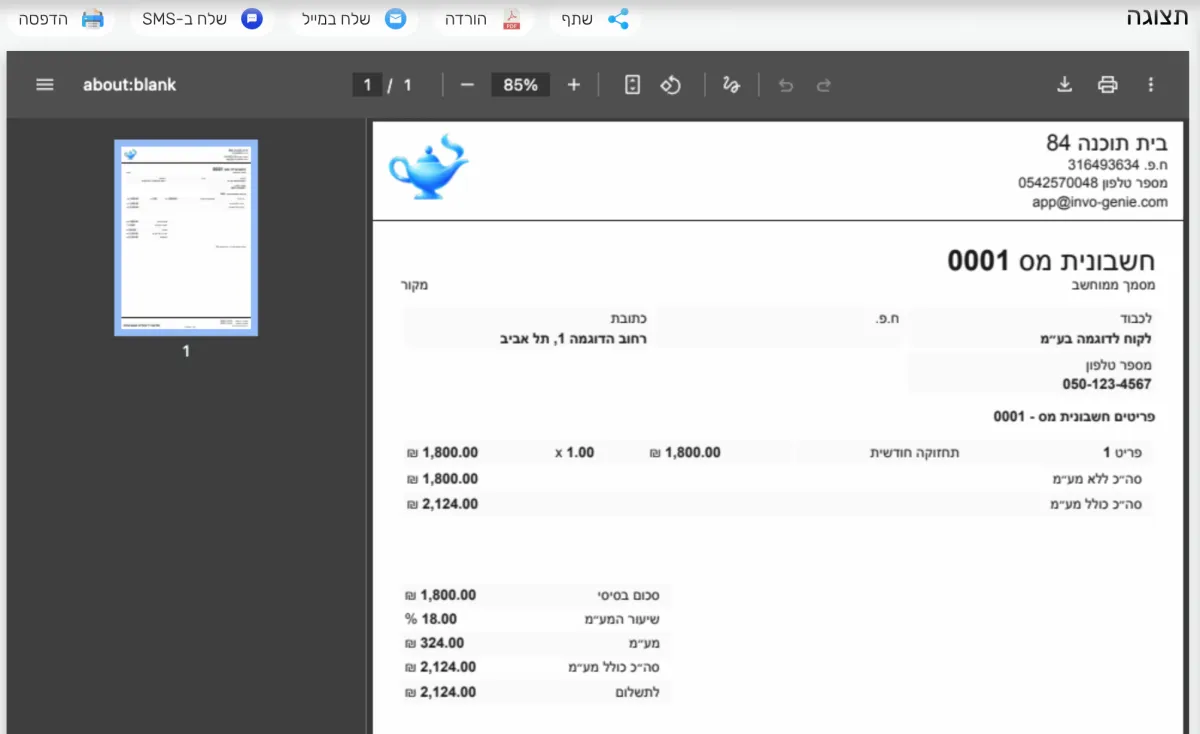
Task: Click the VAT amount 324.00
Action: [434, 643]
